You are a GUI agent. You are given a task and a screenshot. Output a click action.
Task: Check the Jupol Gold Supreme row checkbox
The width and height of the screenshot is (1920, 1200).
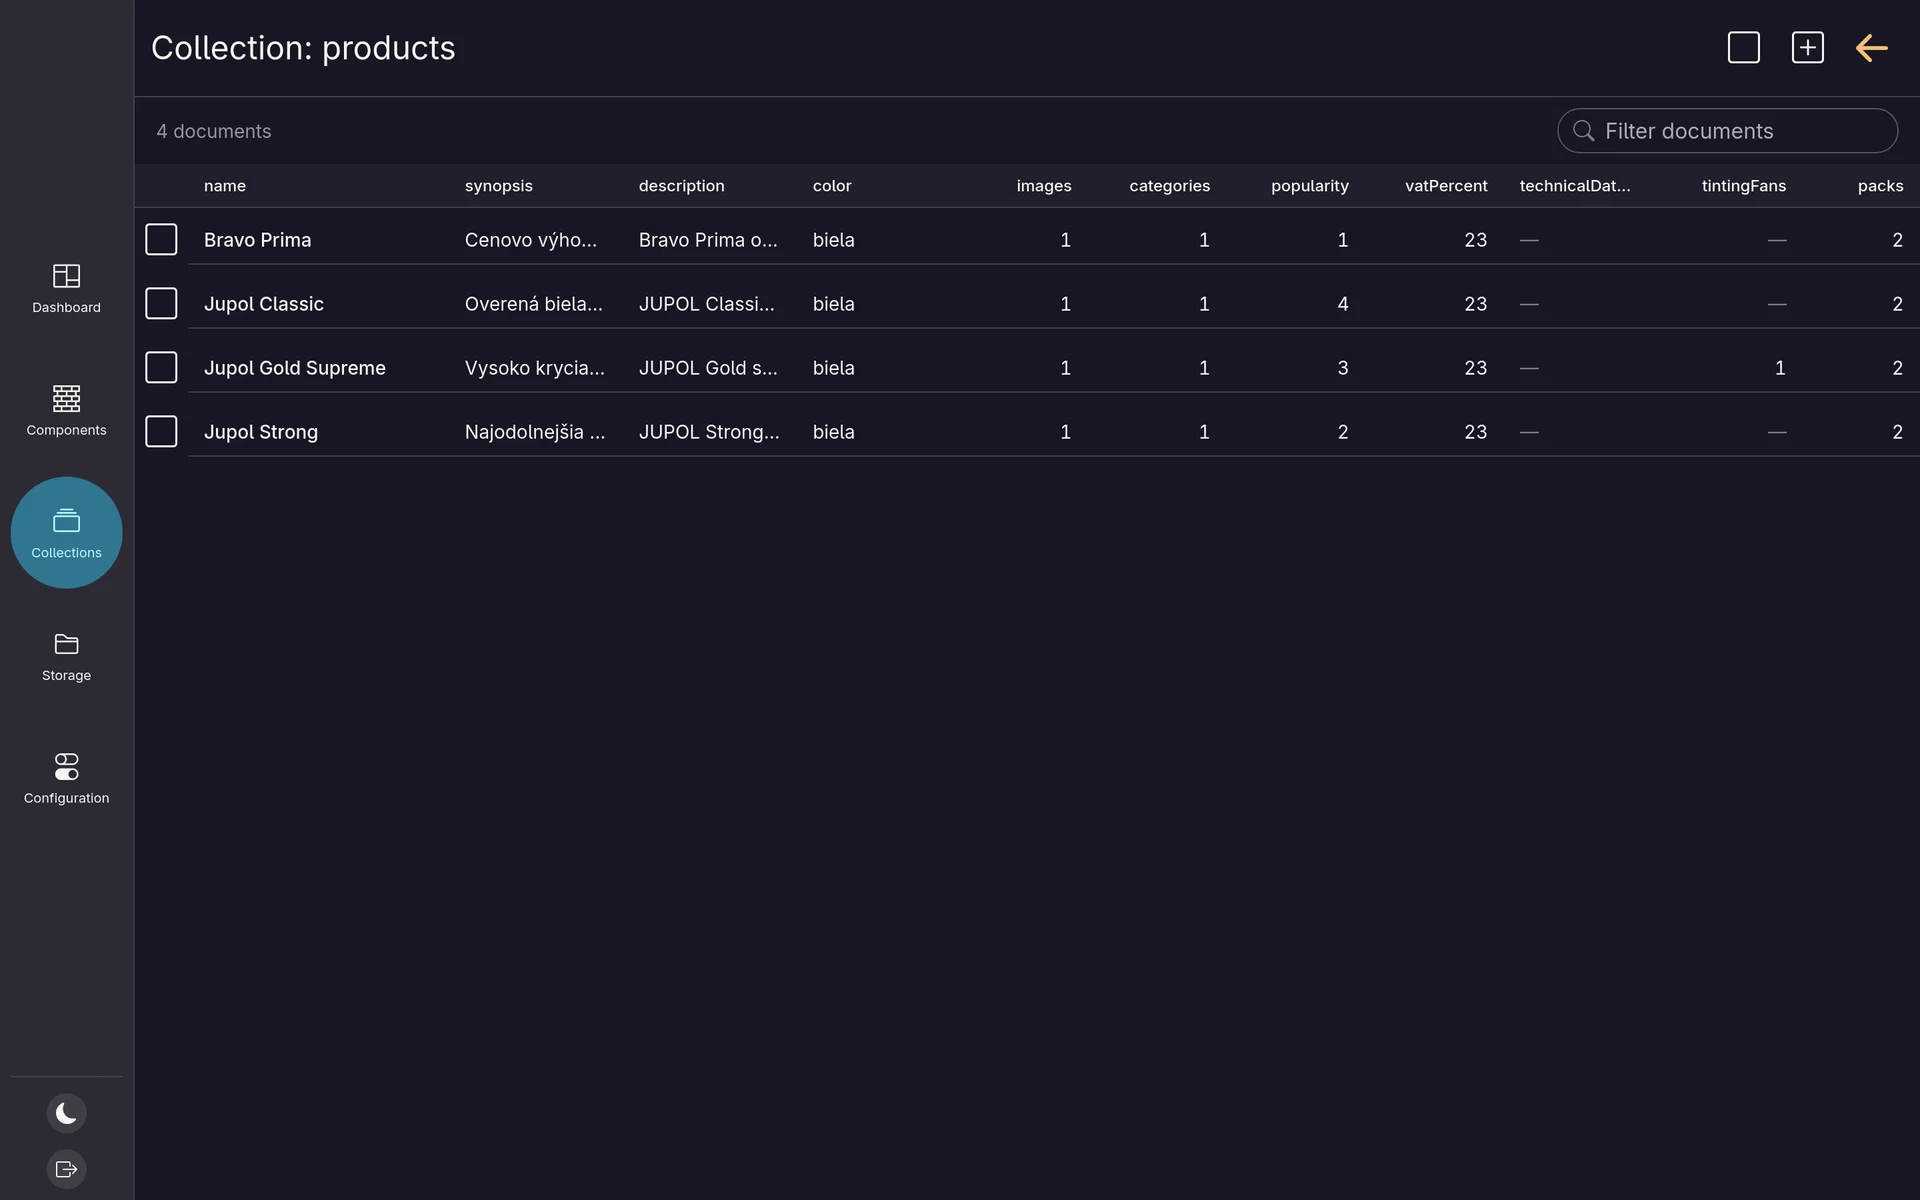(x=161, y=368)
